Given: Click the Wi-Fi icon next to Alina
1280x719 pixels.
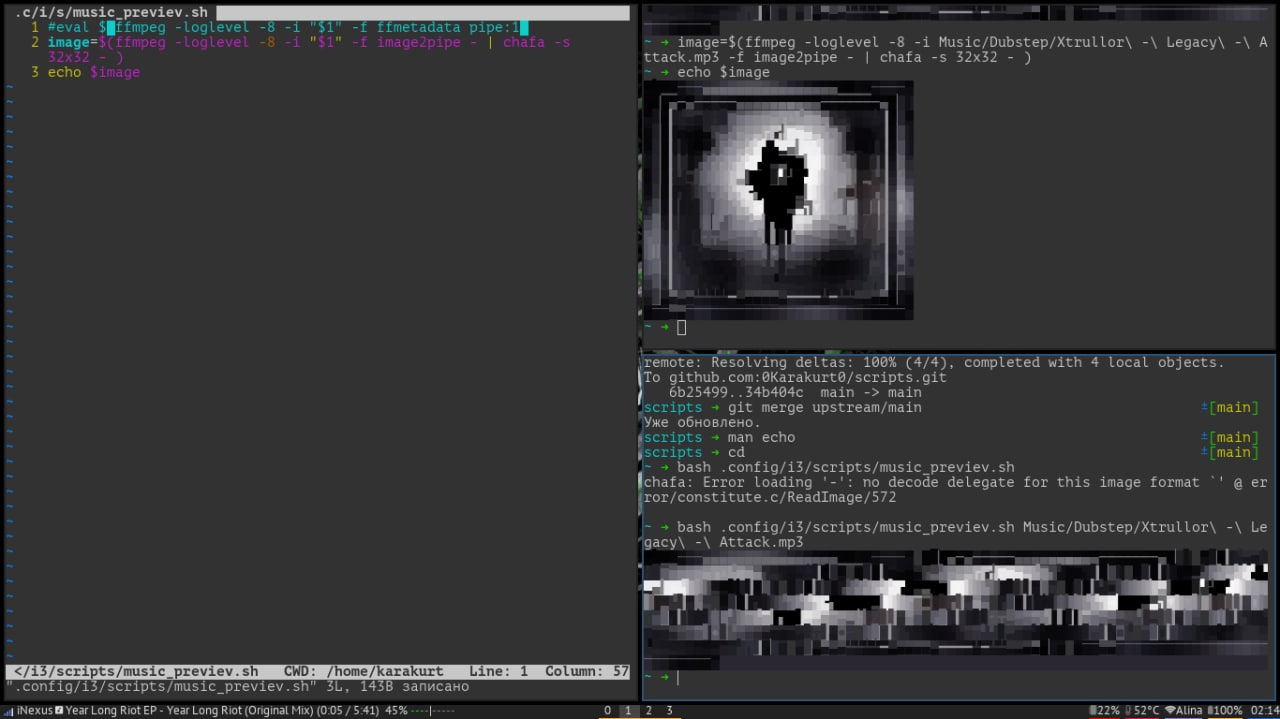Looking at the screenshot, I should click(1170, 711).
